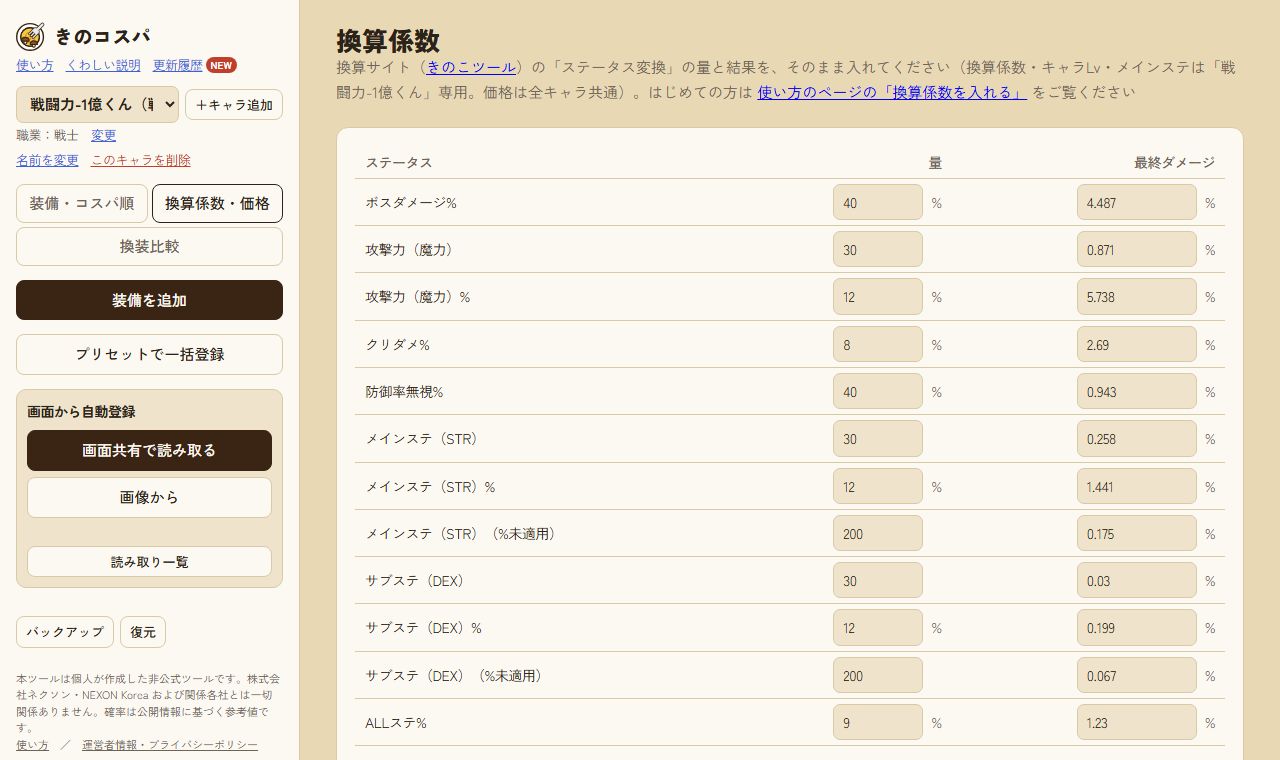Open the 使い方 link under the logo
Viewport: 1280px width, 760px height.
tap(35, 65)
